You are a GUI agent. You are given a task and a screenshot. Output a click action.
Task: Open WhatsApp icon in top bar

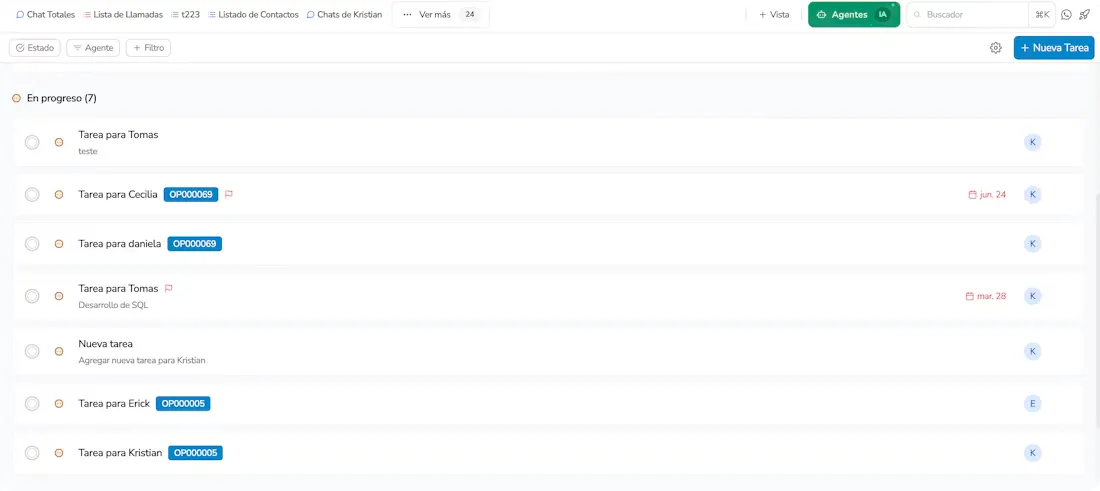tap(1066, 15)
